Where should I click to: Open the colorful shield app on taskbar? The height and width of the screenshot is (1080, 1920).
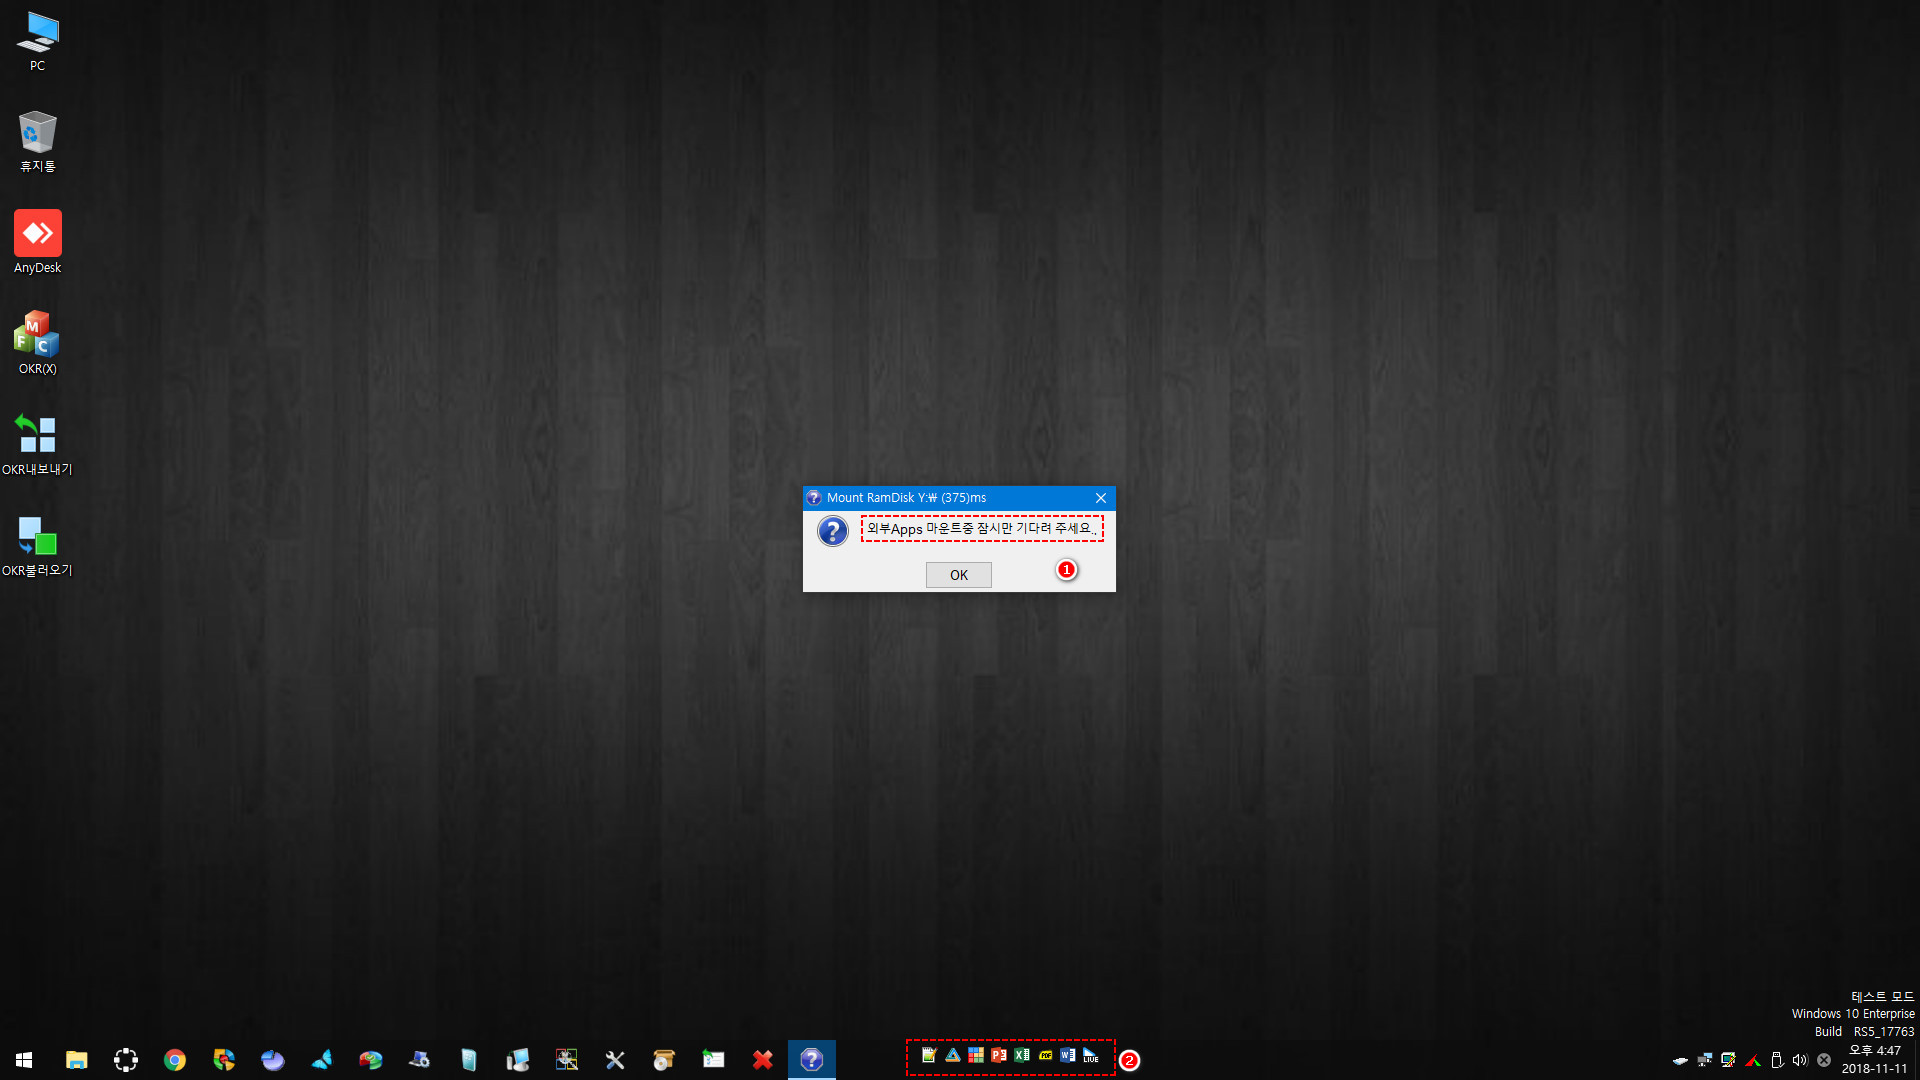[x=224, y=1060]
